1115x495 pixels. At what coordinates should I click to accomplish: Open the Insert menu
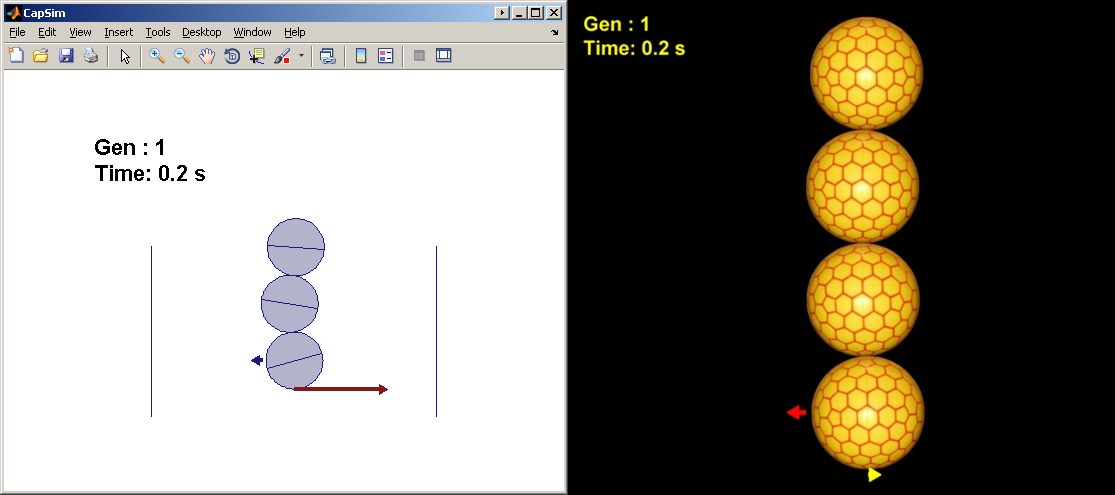click(x=118, y=32)
